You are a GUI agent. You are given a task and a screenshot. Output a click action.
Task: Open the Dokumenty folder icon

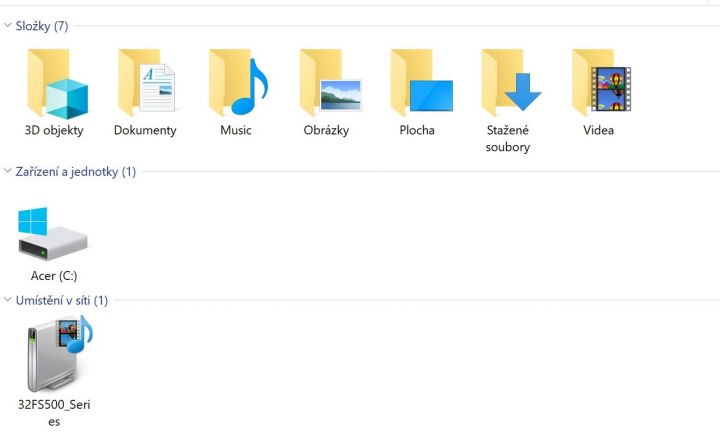[x=147, y=83]
